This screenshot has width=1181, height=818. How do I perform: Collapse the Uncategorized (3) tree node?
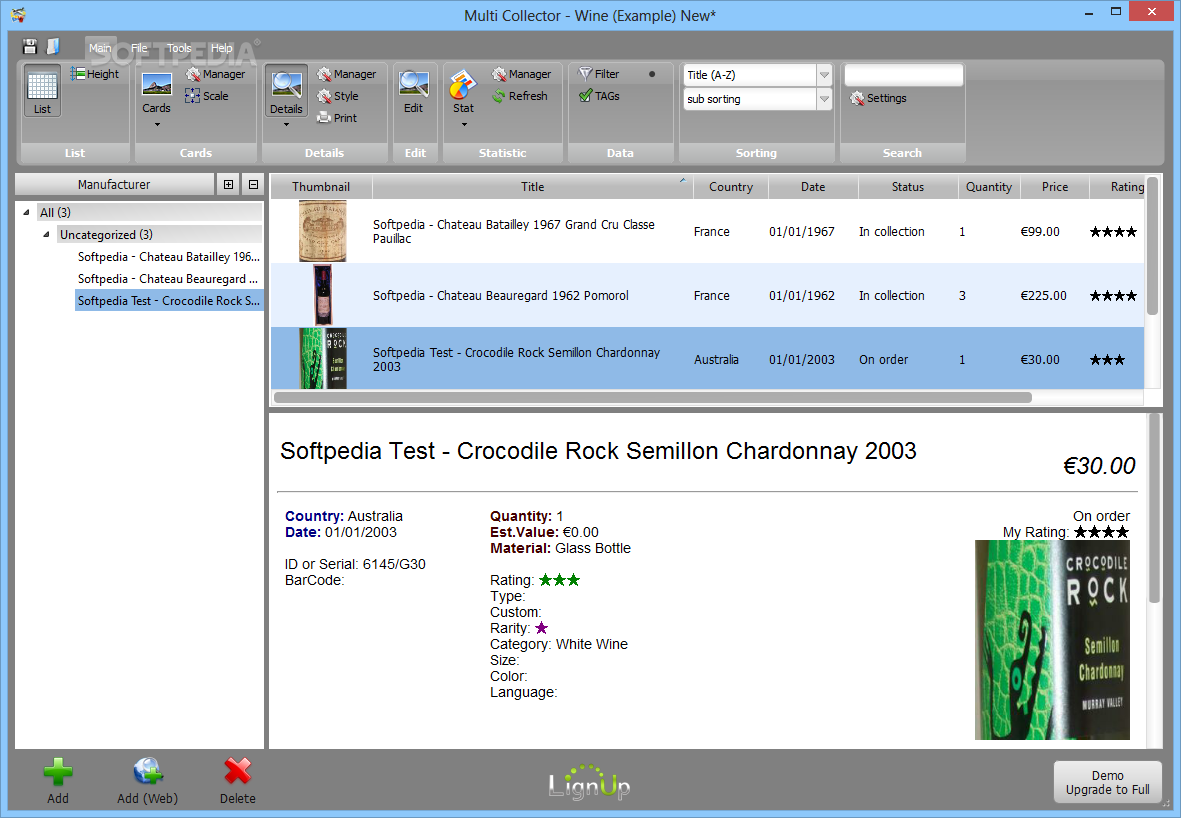click(x=47, y=234)
